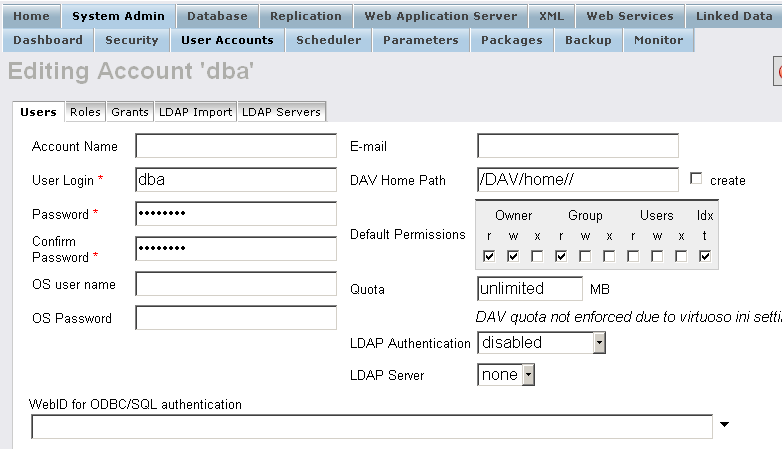This screenshot has height=449, width=782.
Task: Open the LDAP Import tab
Action: click(x=195, y=112)
